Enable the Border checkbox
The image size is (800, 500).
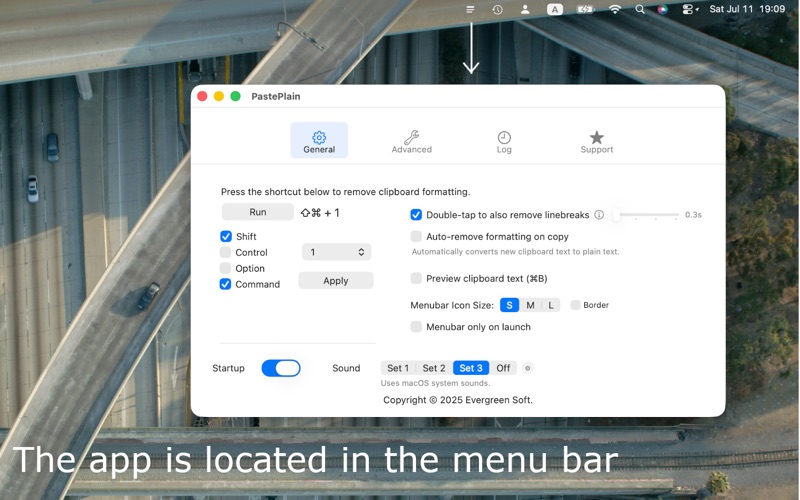575,305
